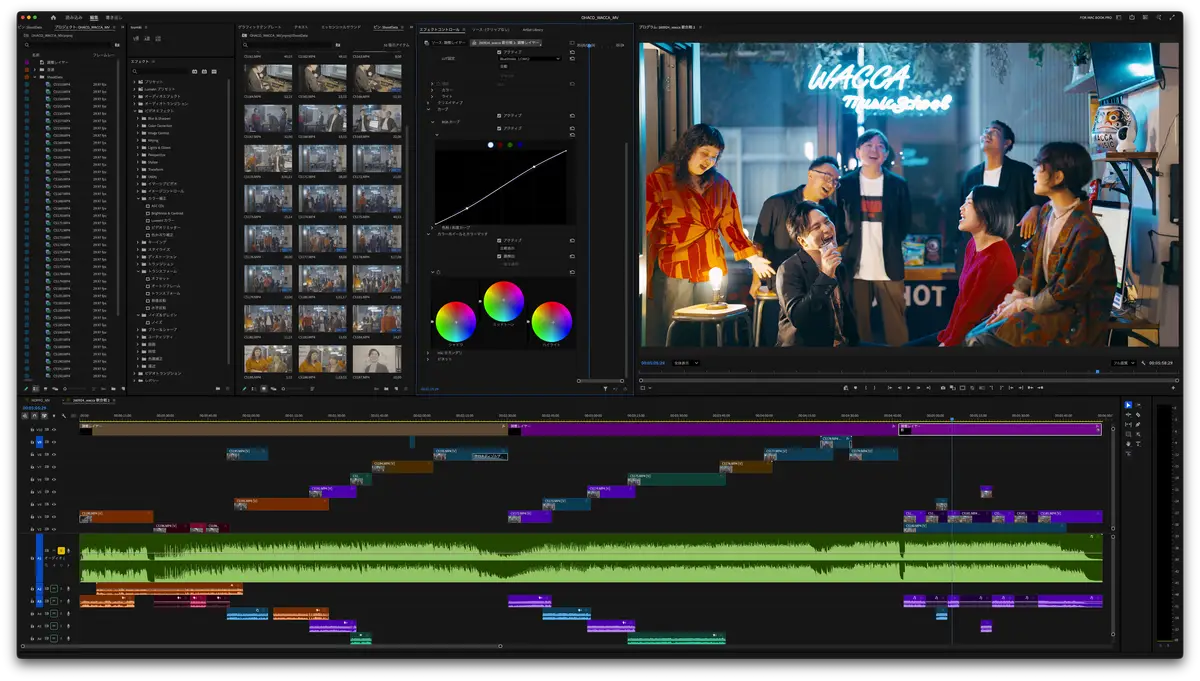Open the LUT設定 dropdown

(530, 59)
